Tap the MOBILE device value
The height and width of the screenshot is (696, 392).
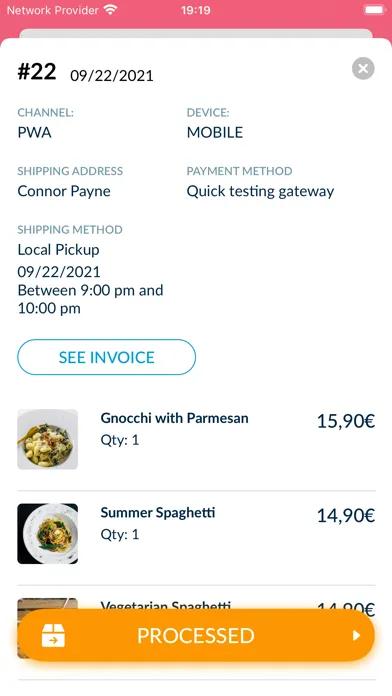(x=215, y=132)
